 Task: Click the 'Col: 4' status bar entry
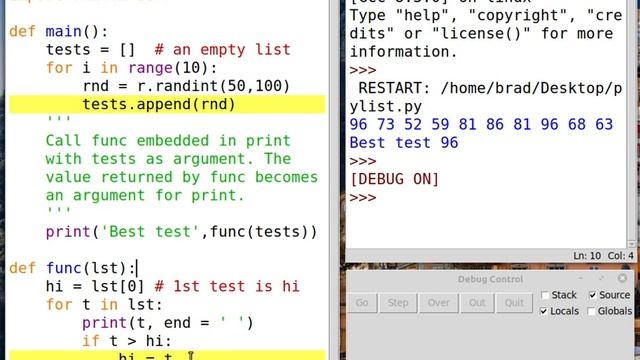[x=620, y=256]
